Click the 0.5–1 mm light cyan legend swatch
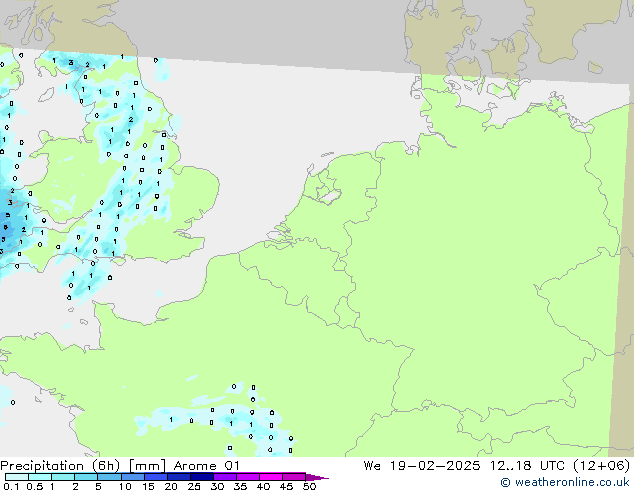Screen dimensions: 634x490 pyautogui.click(x=40, y=477)
